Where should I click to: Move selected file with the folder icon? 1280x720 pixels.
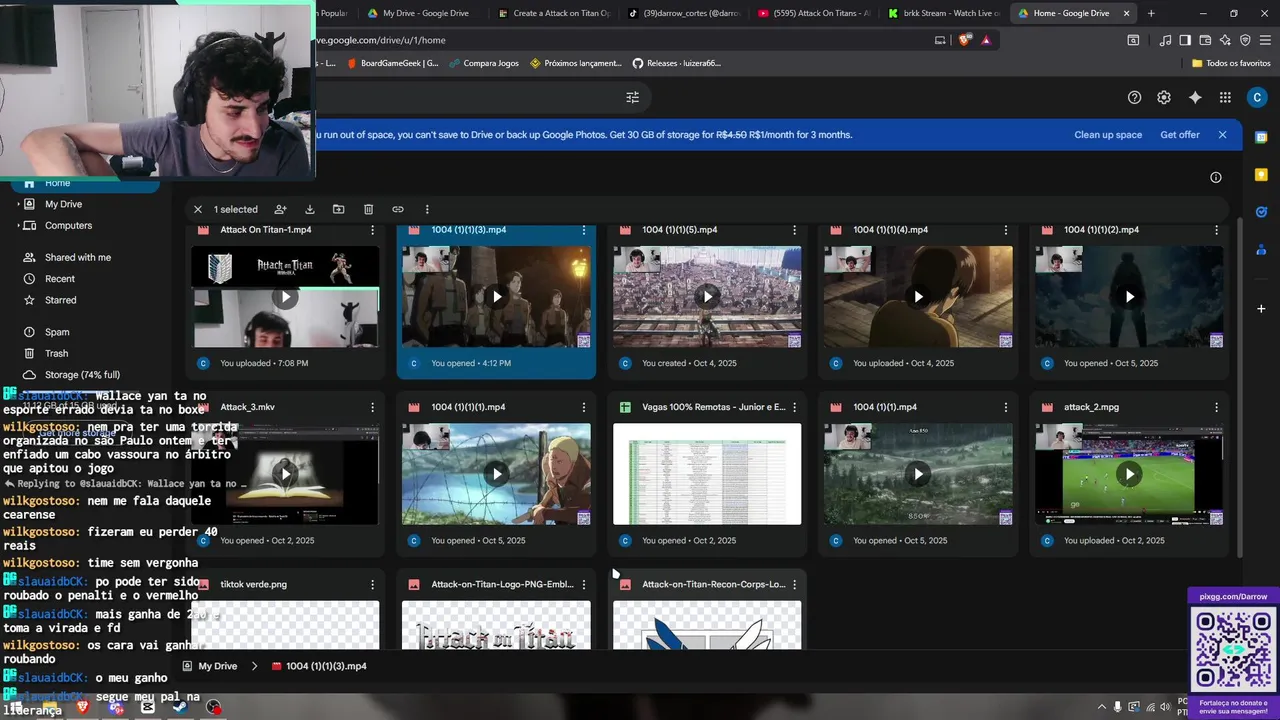[x=339, y=209]
